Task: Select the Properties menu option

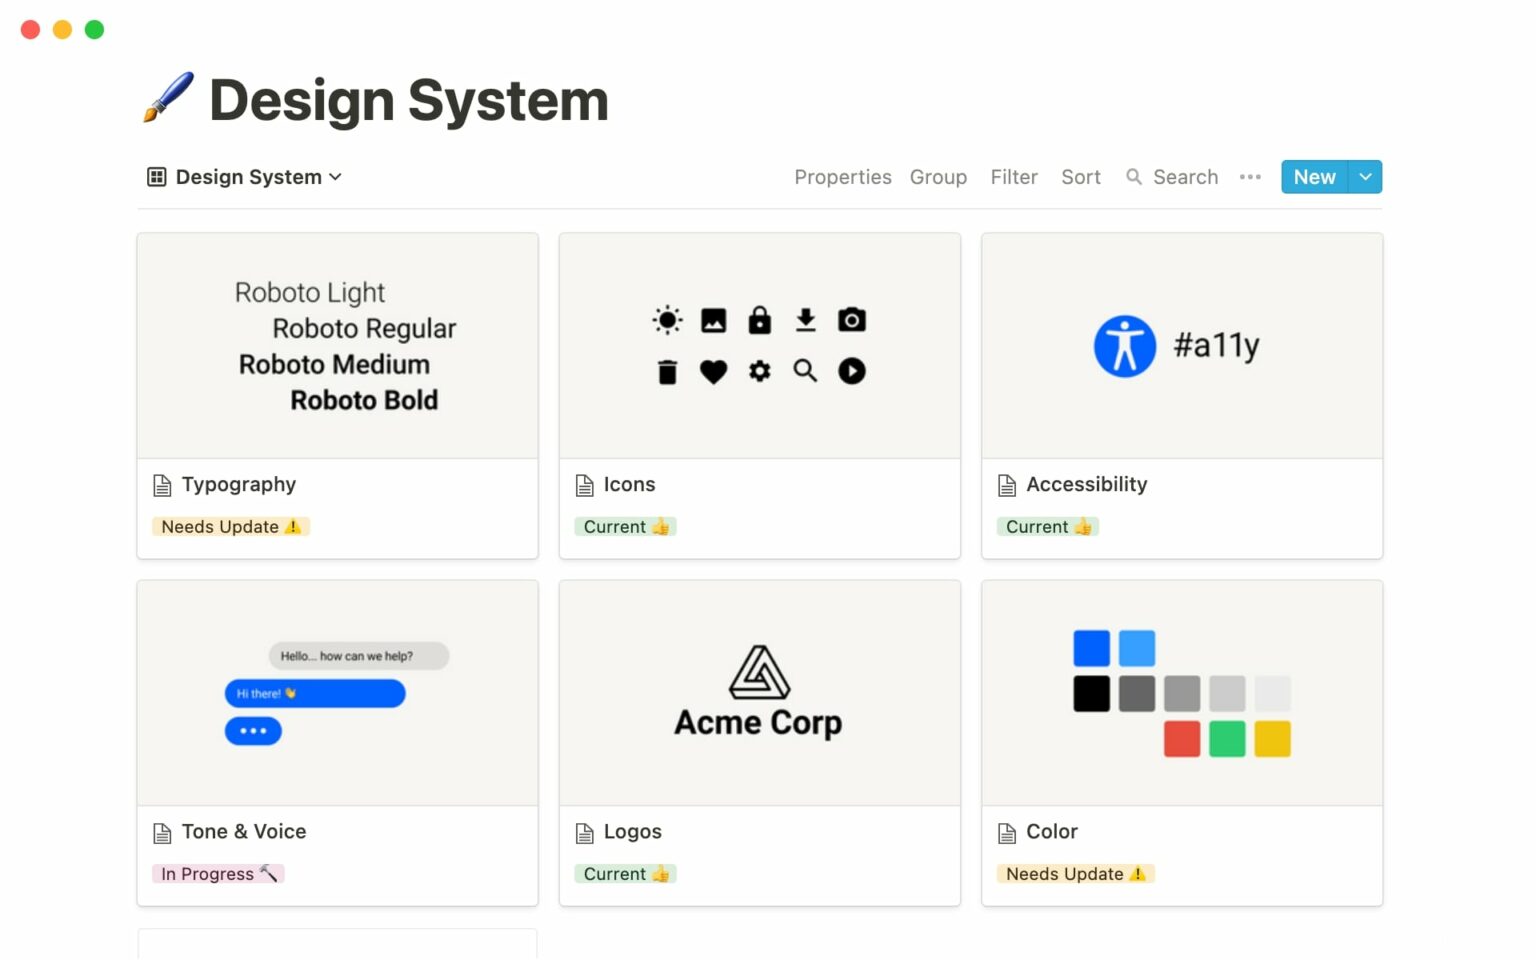Action: tap(842, 176)
